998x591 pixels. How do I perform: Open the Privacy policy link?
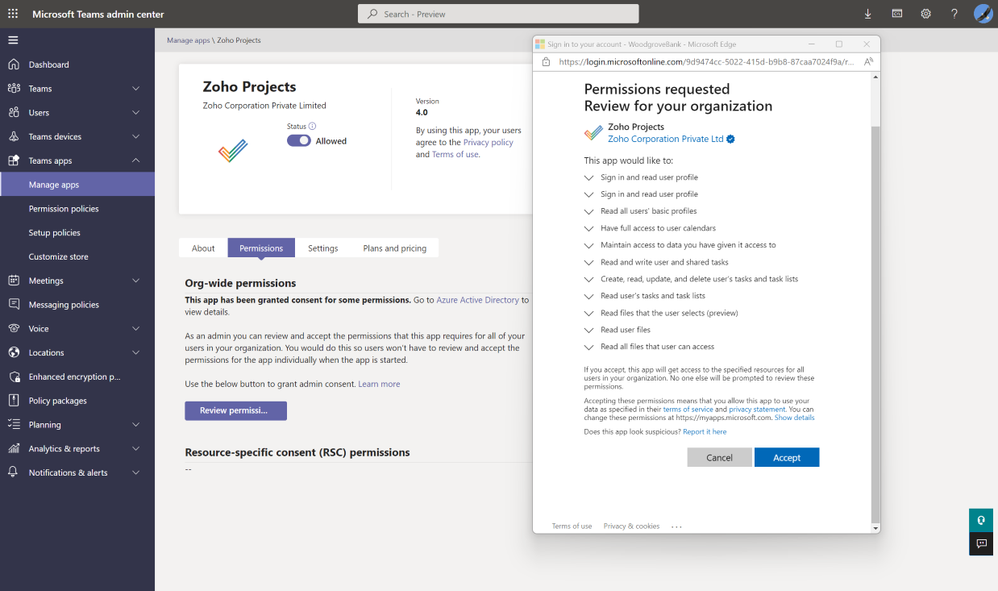pyautogui.click(x=488, y=142)
